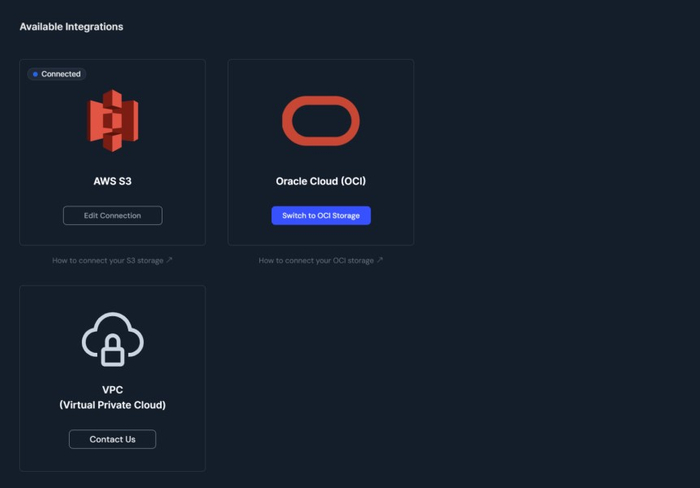Click the blue dot in Connected badge
The image size is (700, 488).
[x=35, y=74]
